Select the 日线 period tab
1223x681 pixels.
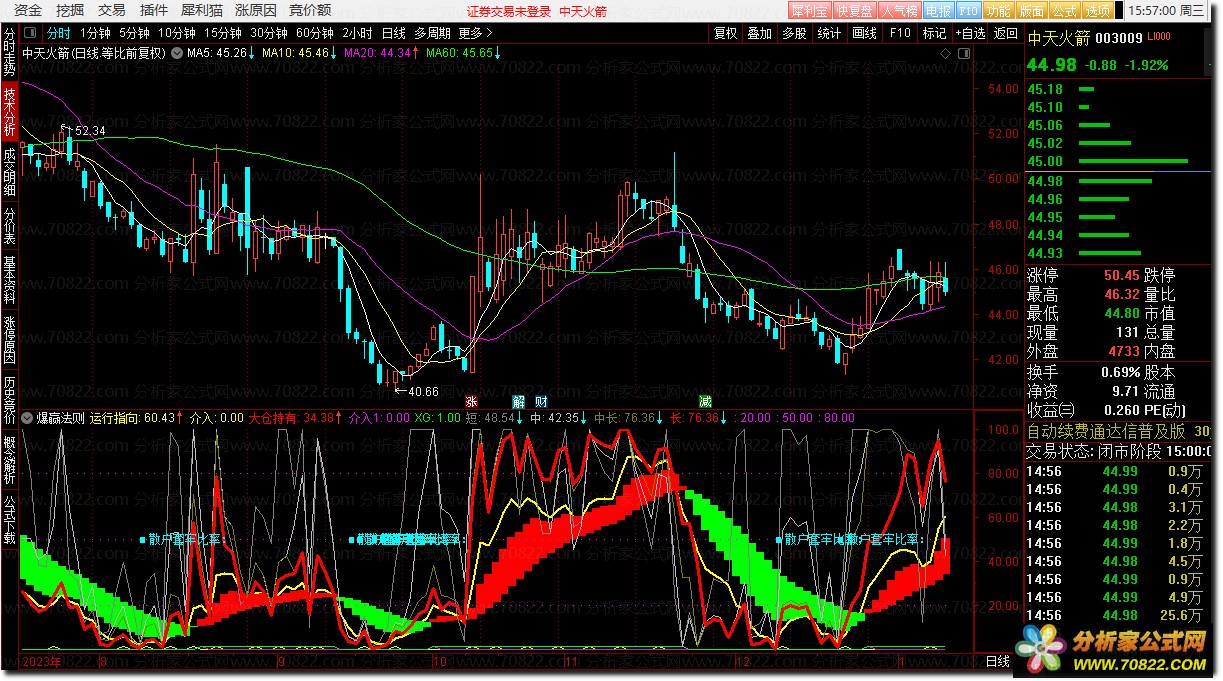coord(394,33)
